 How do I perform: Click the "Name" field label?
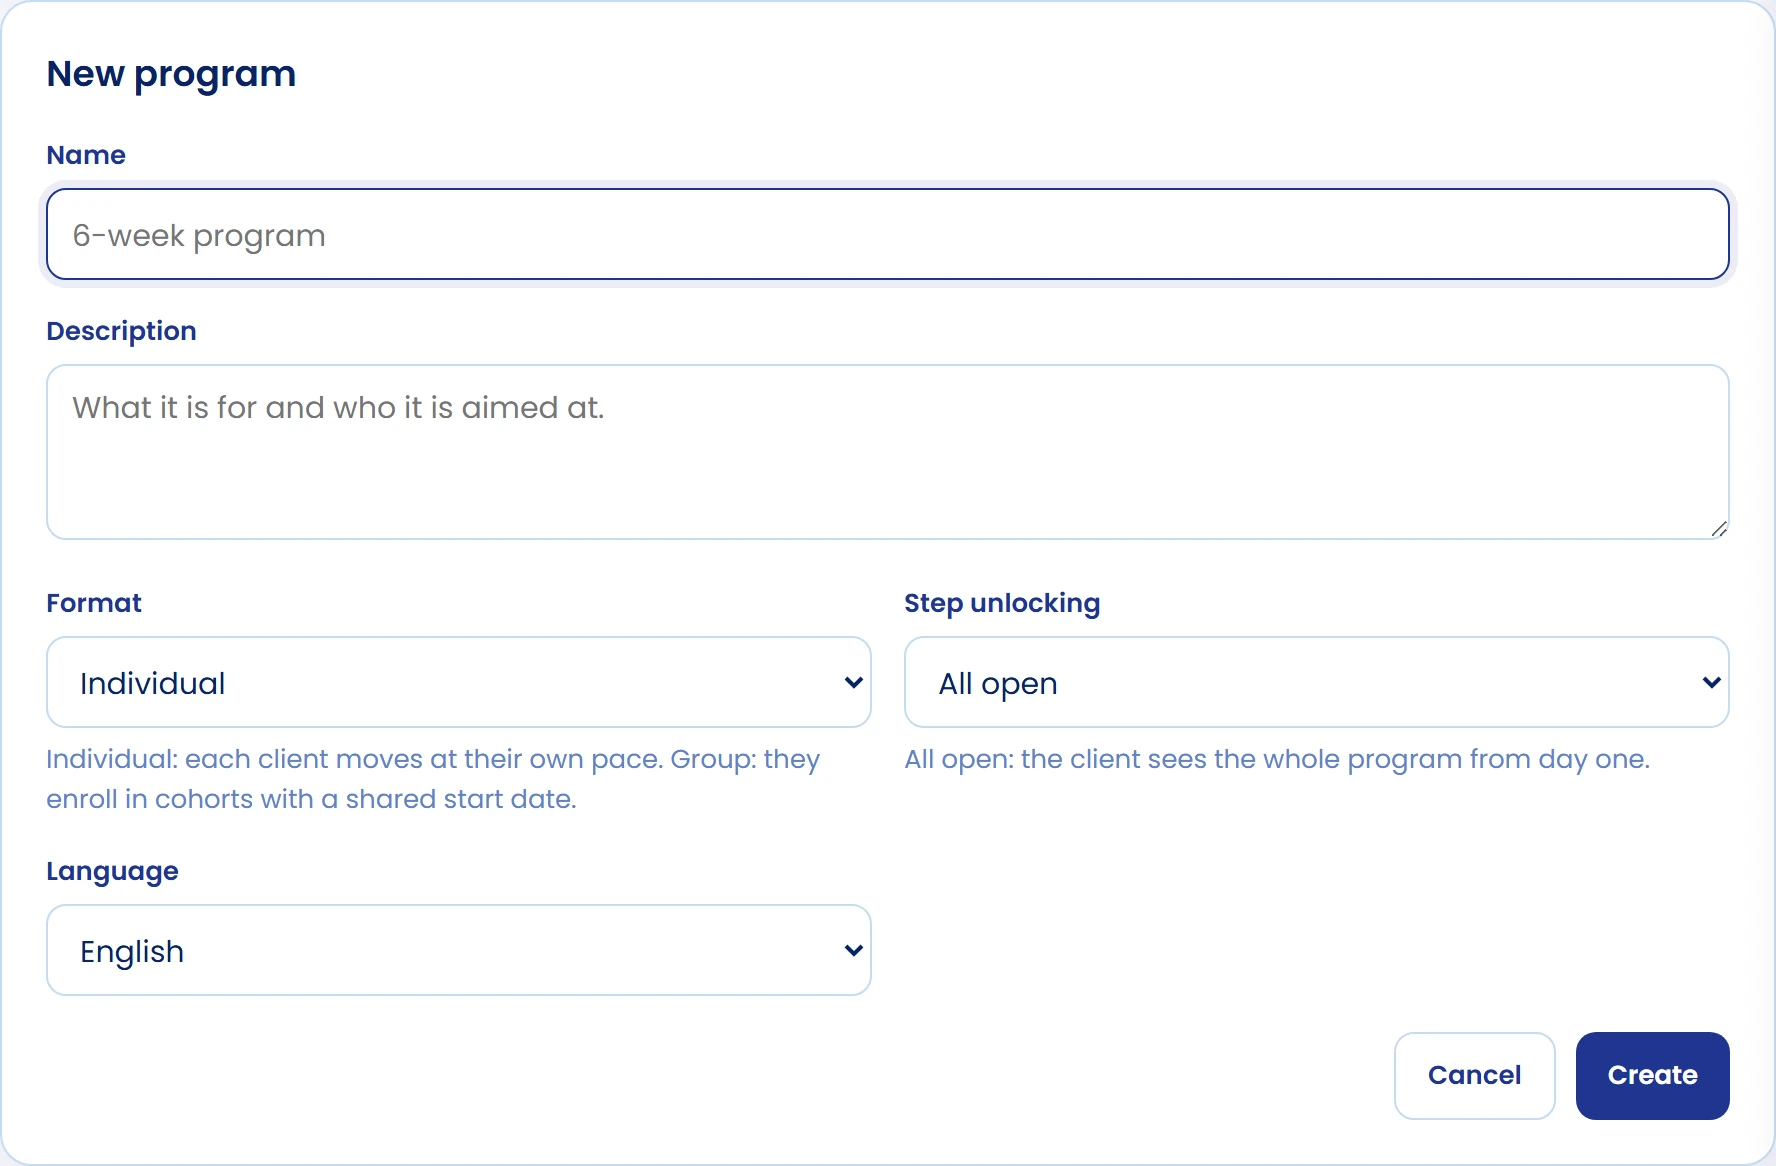coord(86,155)
